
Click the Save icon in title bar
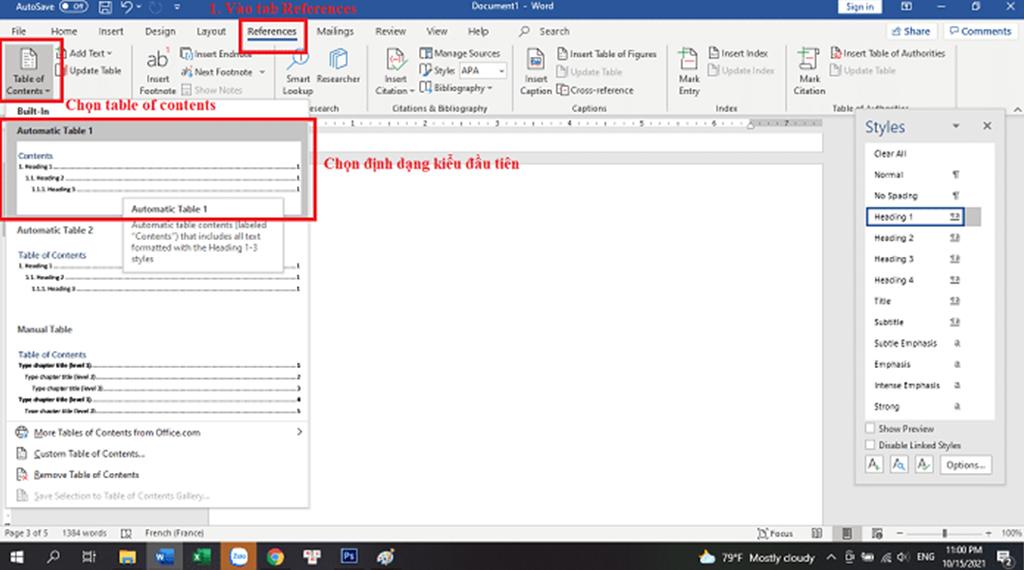point(104,7)
